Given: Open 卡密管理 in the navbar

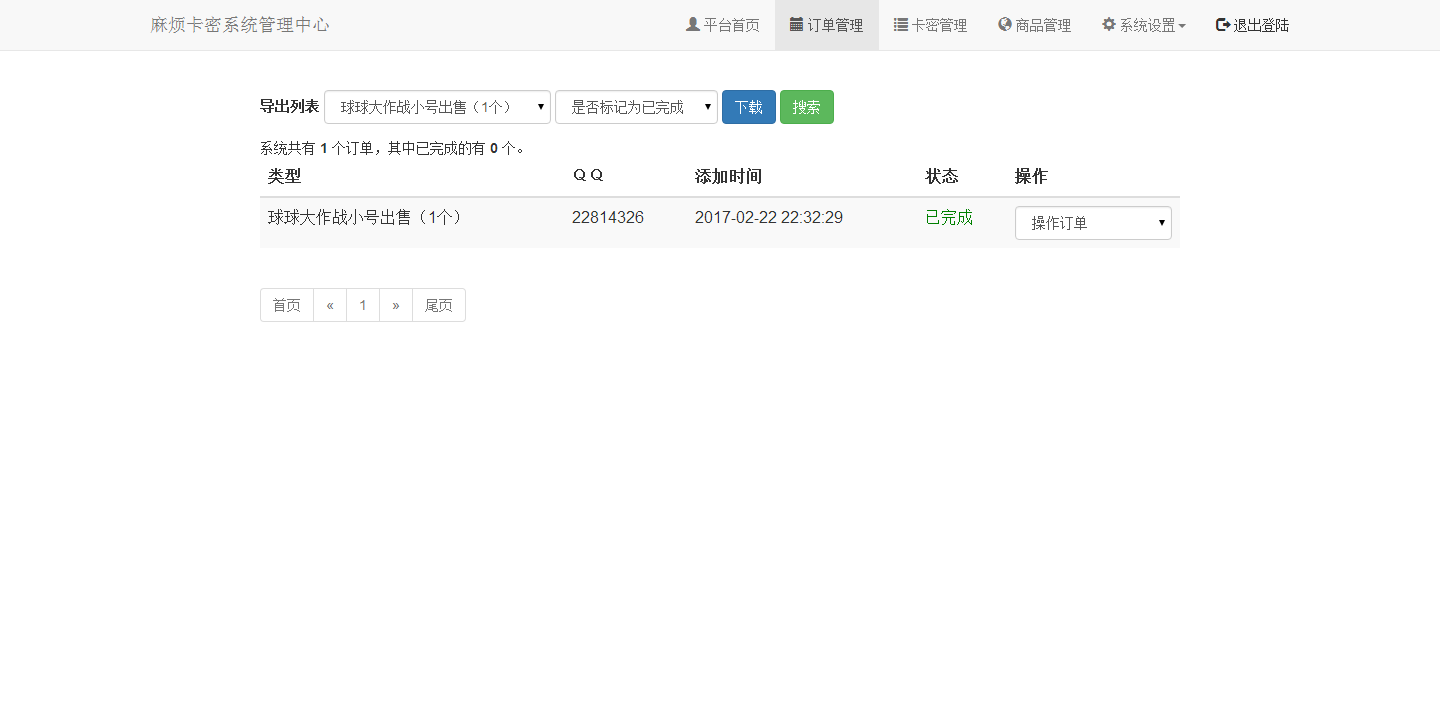Looking at the screenshot, I should pyautogui.click(x=930, y=25).
